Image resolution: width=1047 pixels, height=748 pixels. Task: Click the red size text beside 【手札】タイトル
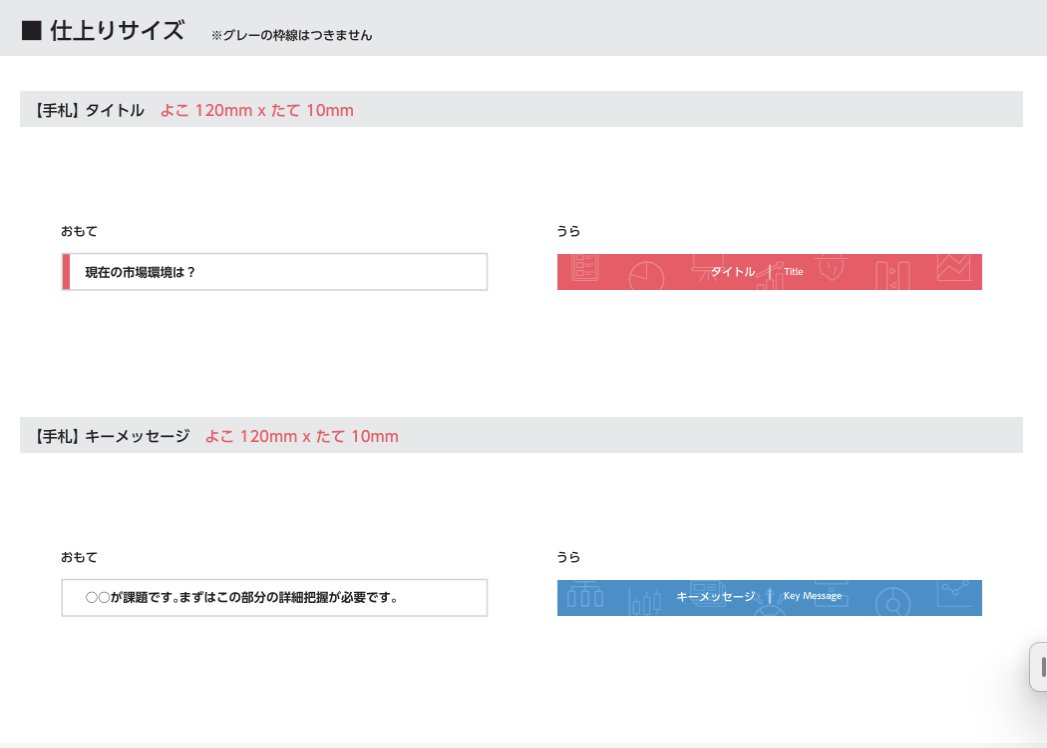(257, 110)
